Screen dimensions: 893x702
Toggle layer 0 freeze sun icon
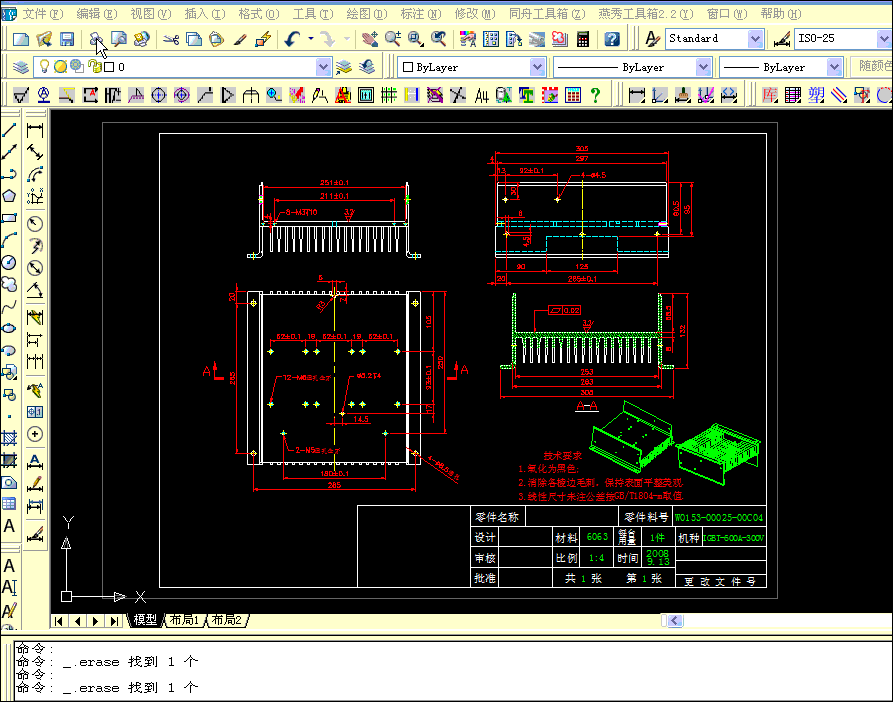60,67
